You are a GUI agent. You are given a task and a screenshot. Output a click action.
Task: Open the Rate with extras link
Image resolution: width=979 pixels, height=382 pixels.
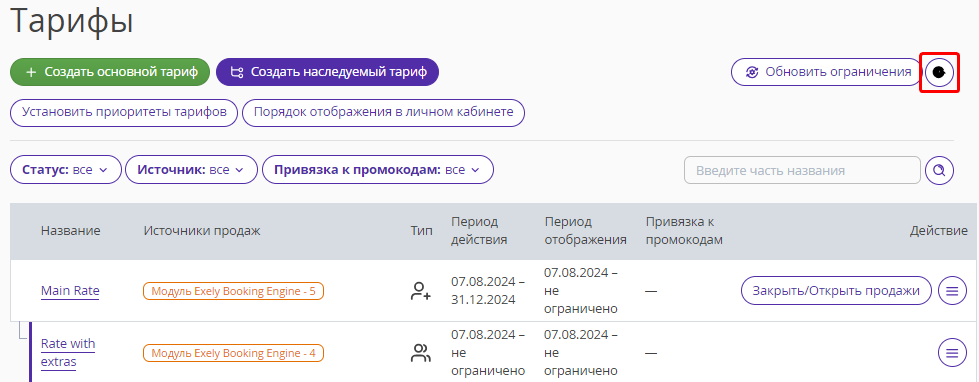tap(68, 353)
